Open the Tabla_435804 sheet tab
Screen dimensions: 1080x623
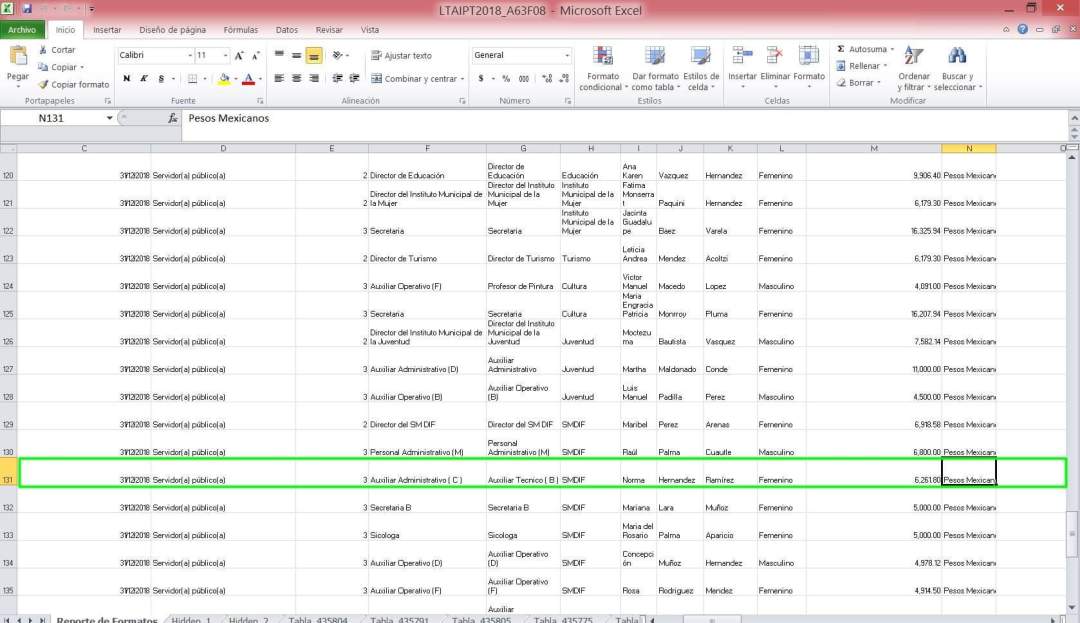(x=317, y=619)
